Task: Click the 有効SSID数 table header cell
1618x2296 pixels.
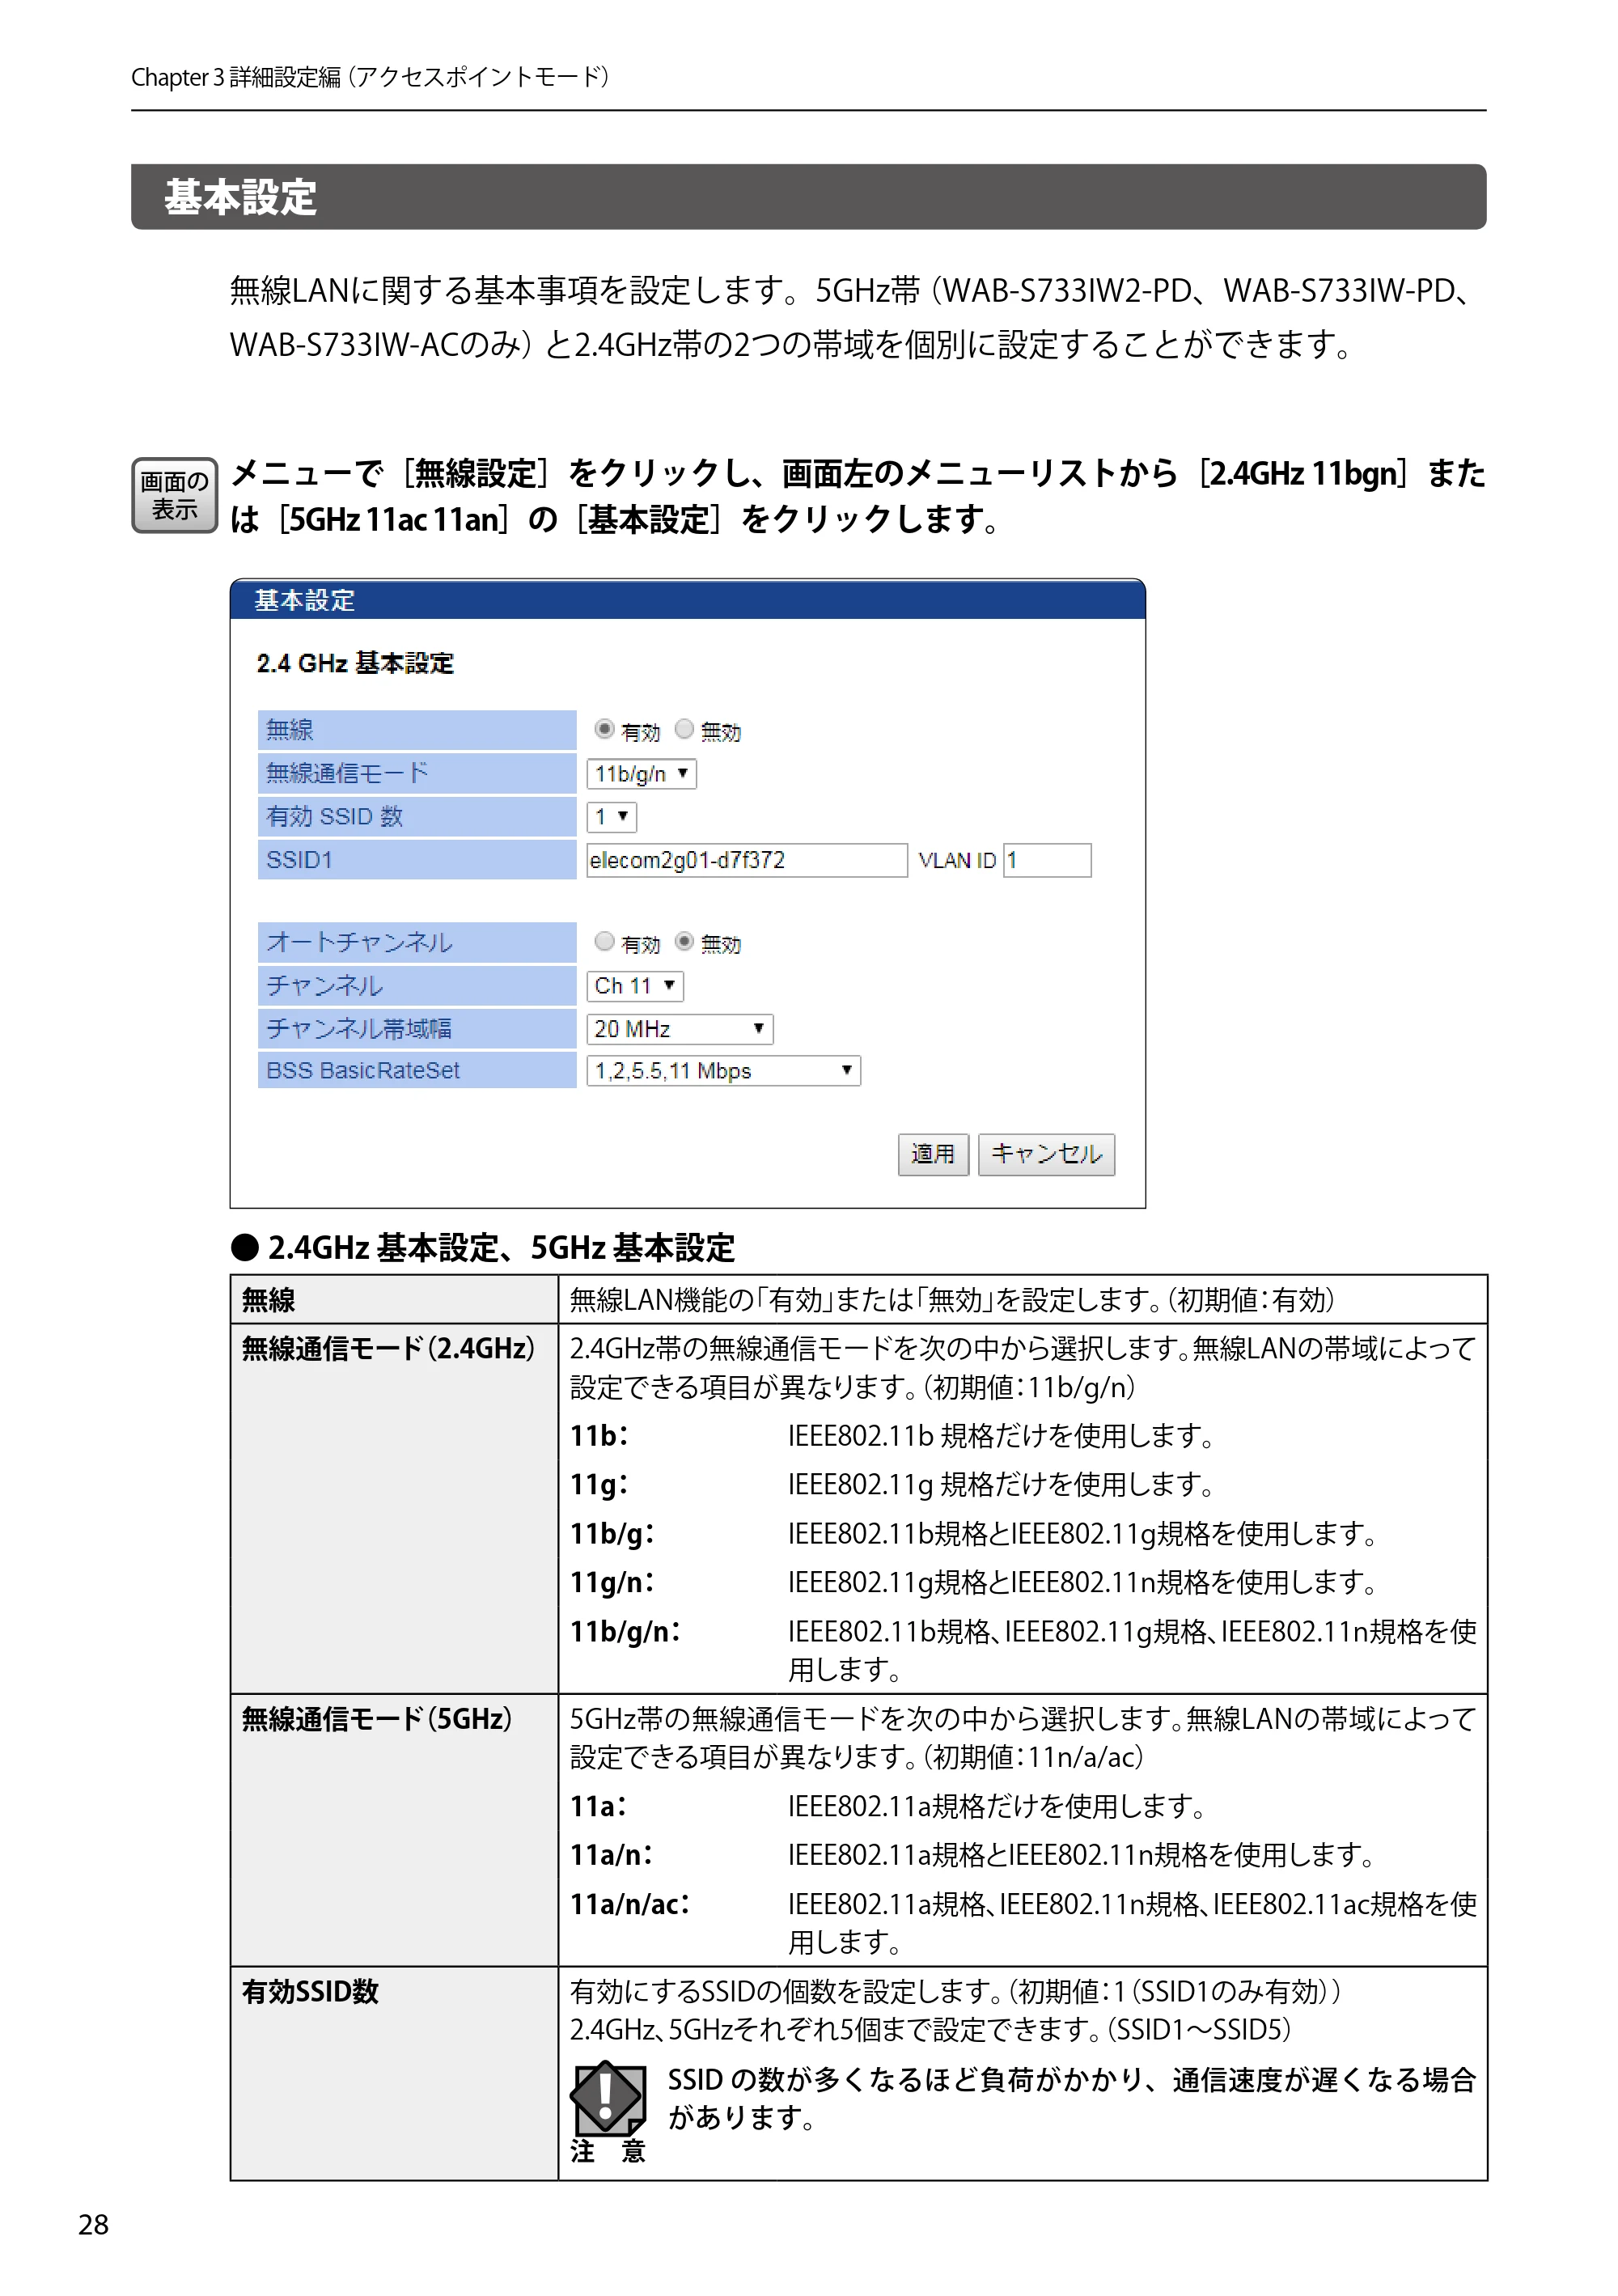Action: point(394,2073)
